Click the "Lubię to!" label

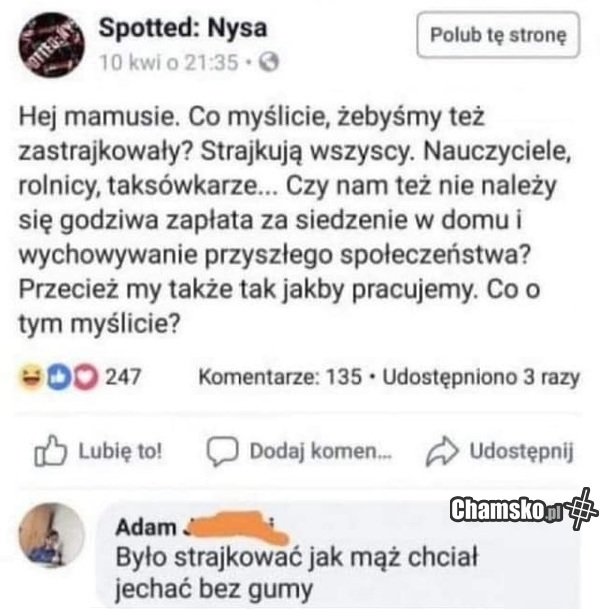118,452
